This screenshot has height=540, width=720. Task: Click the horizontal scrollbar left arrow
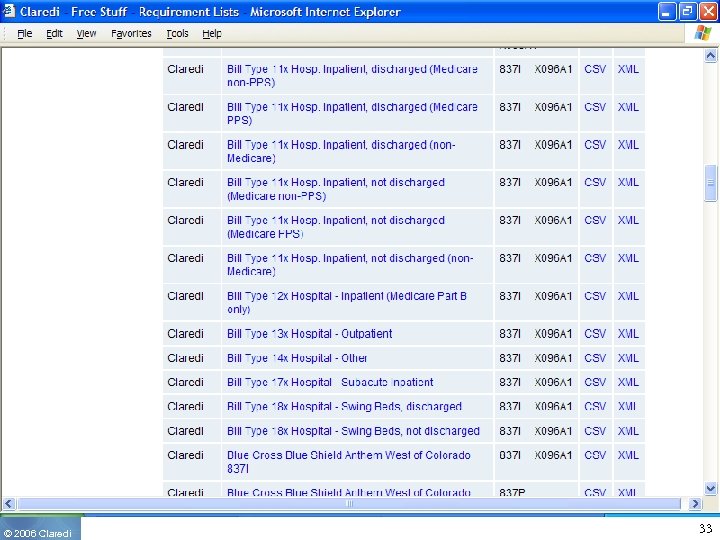(x=9, y=504)
